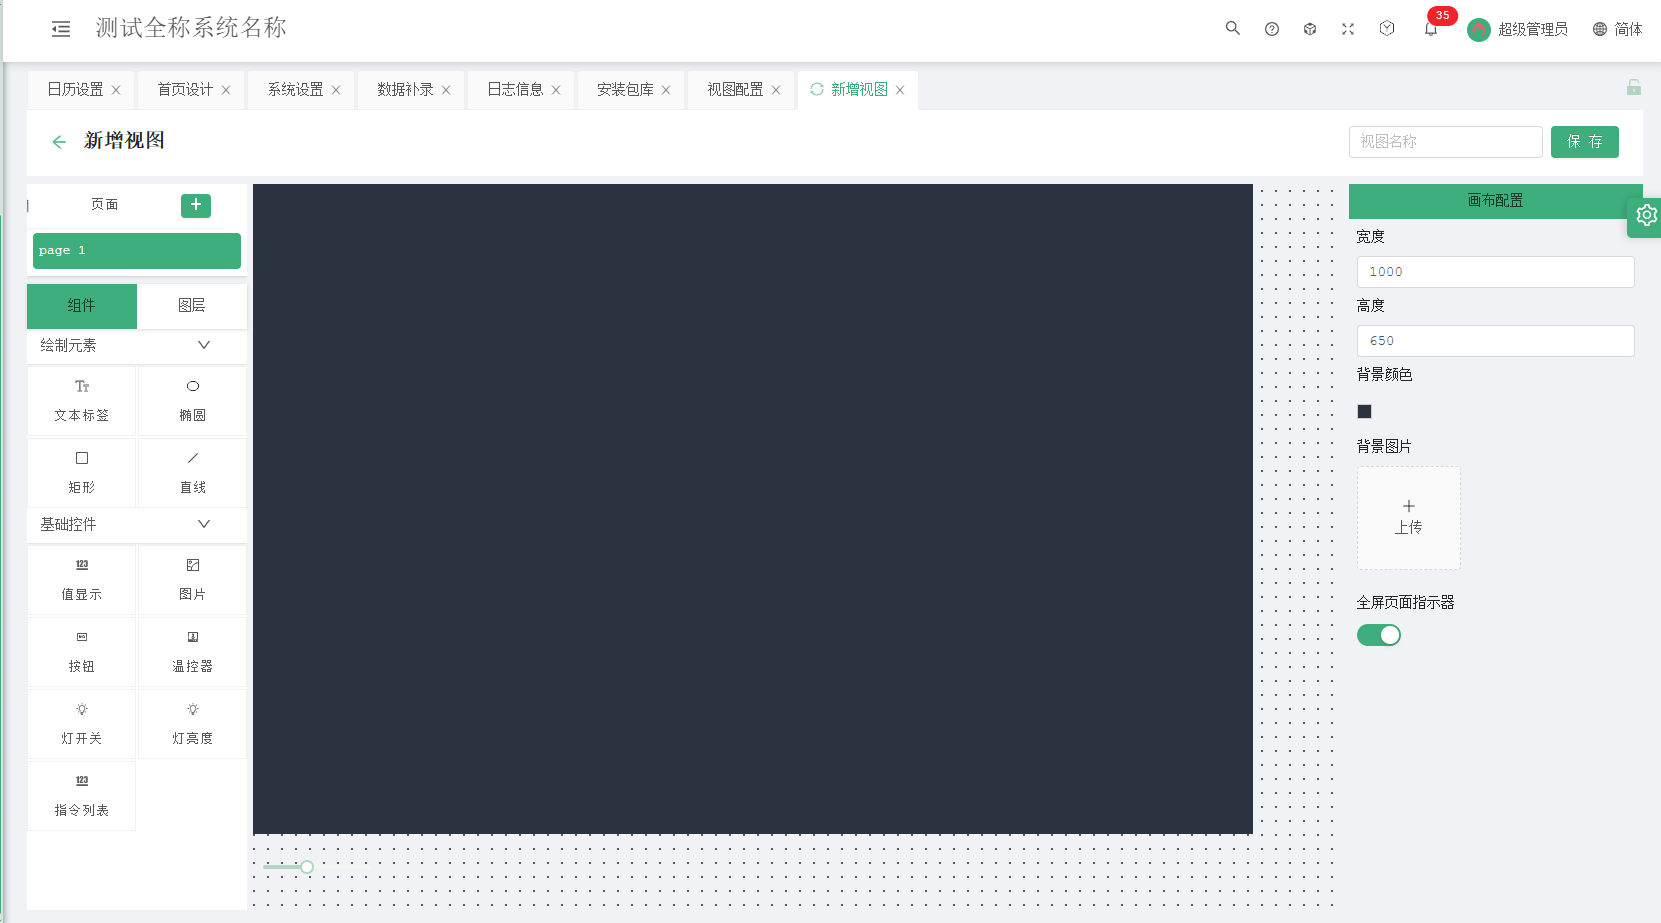
Task: Open the 视图配置 tab
Action: pos(735,89)
